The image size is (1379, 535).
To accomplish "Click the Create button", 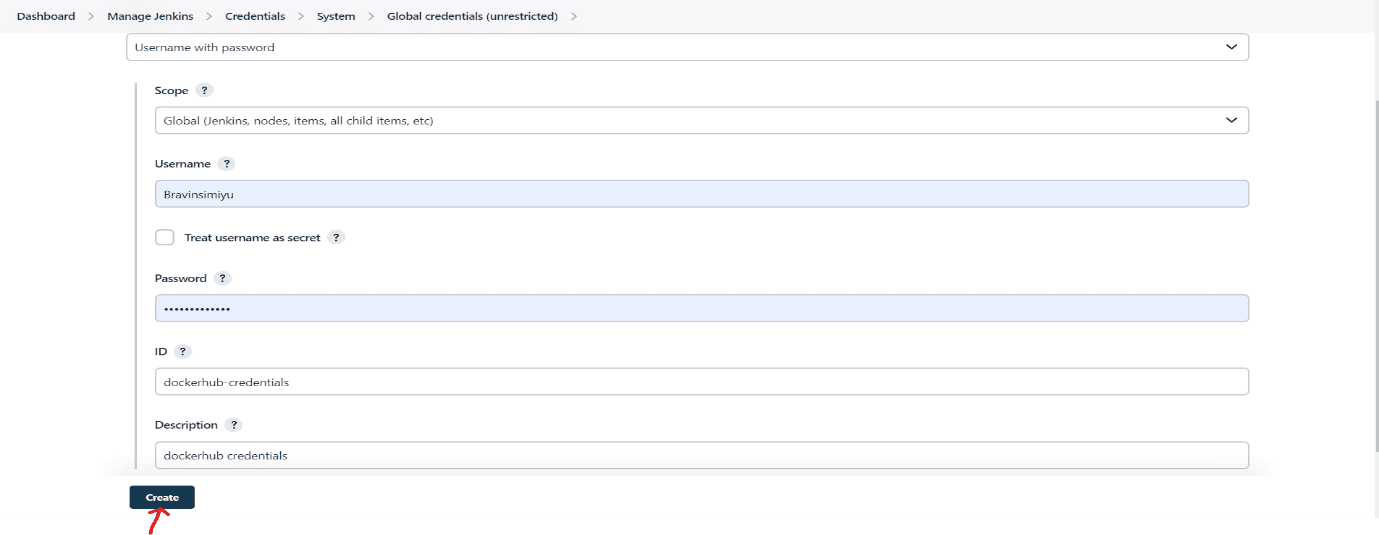I will 162,497.
